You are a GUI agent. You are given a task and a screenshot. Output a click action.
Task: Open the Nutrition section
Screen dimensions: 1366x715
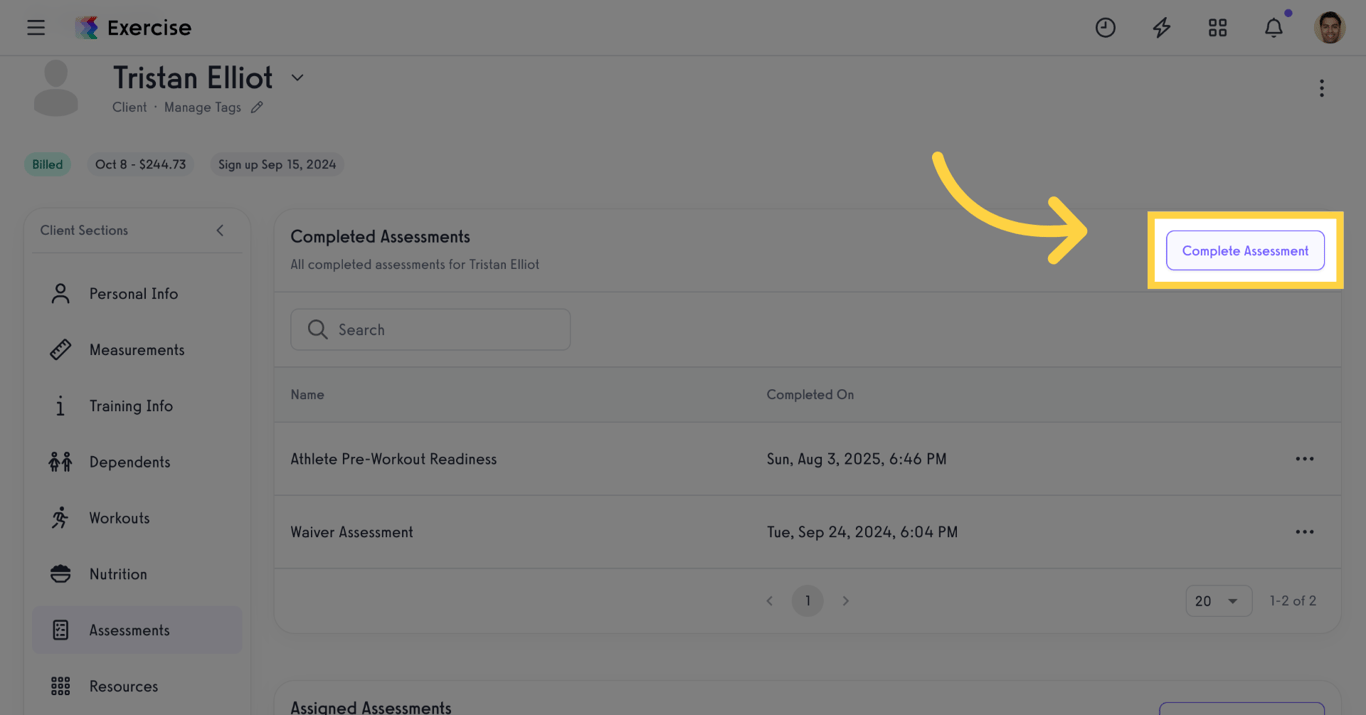coord(118,574)
